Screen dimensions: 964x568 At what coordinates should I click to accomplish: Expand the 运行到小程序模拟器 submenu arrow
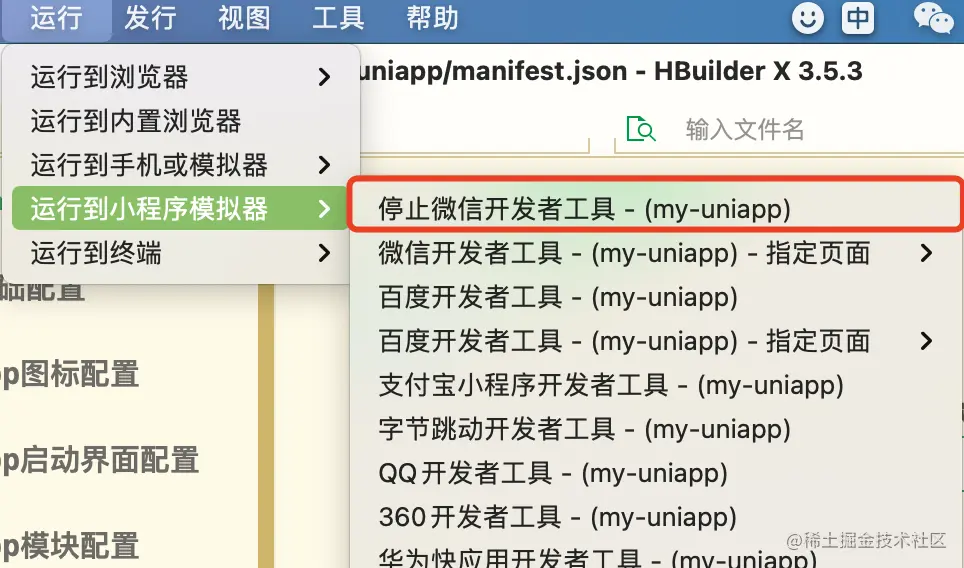click(325, 208)
